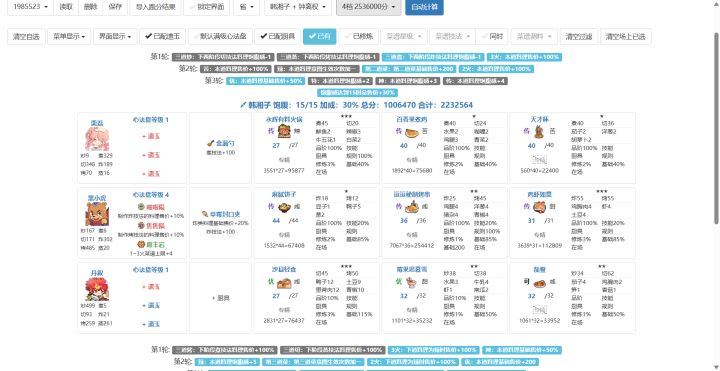The height and width of the screenshot is (371, 720).
Task: Click the quantity 36 for the skewer dish
Action: (x=404, y=220)
